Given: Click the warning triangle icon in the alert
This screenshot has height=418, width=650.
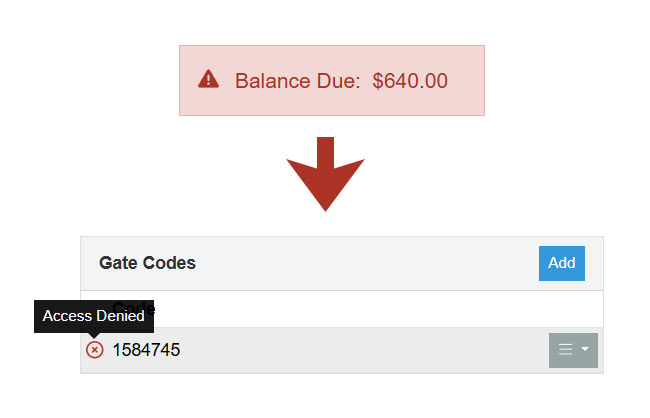Looking at the screenshot, I should 208,79.
